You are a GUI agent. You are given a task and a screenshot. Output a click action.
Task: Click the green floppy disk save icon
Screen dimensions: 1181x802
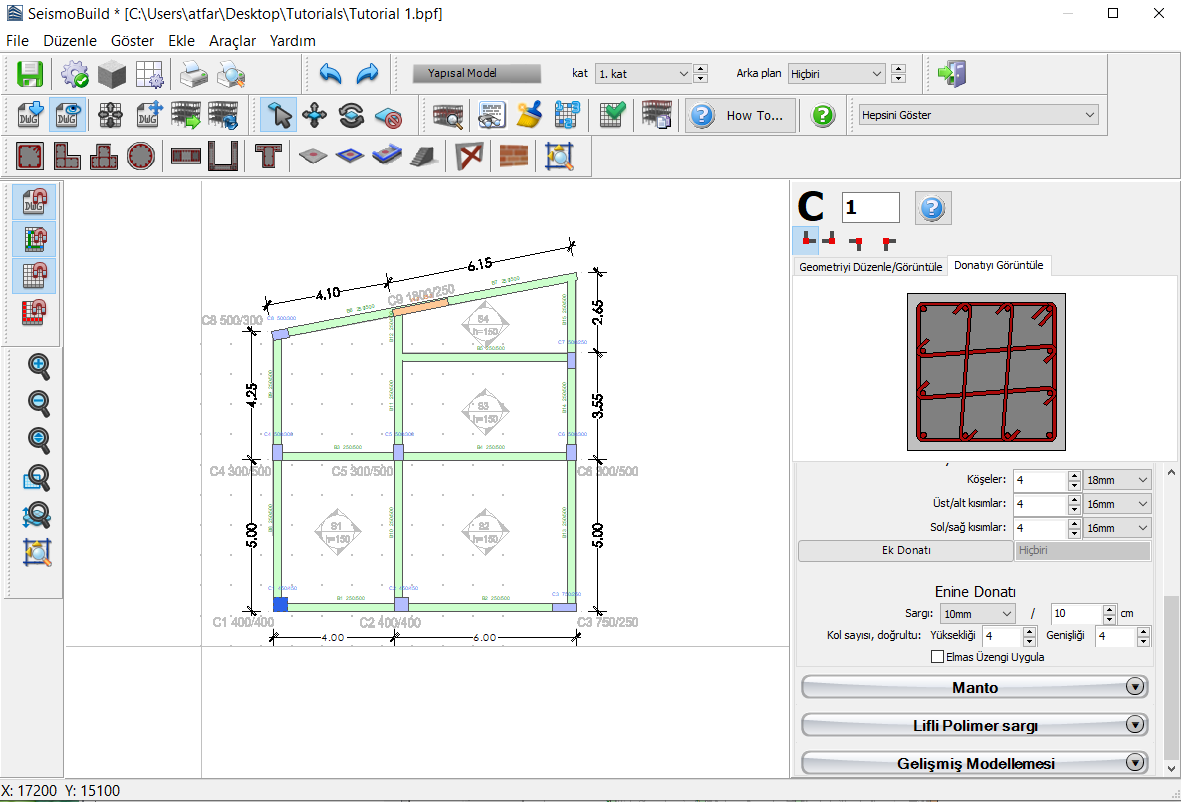pyautogui.click(x=30, y=74)
